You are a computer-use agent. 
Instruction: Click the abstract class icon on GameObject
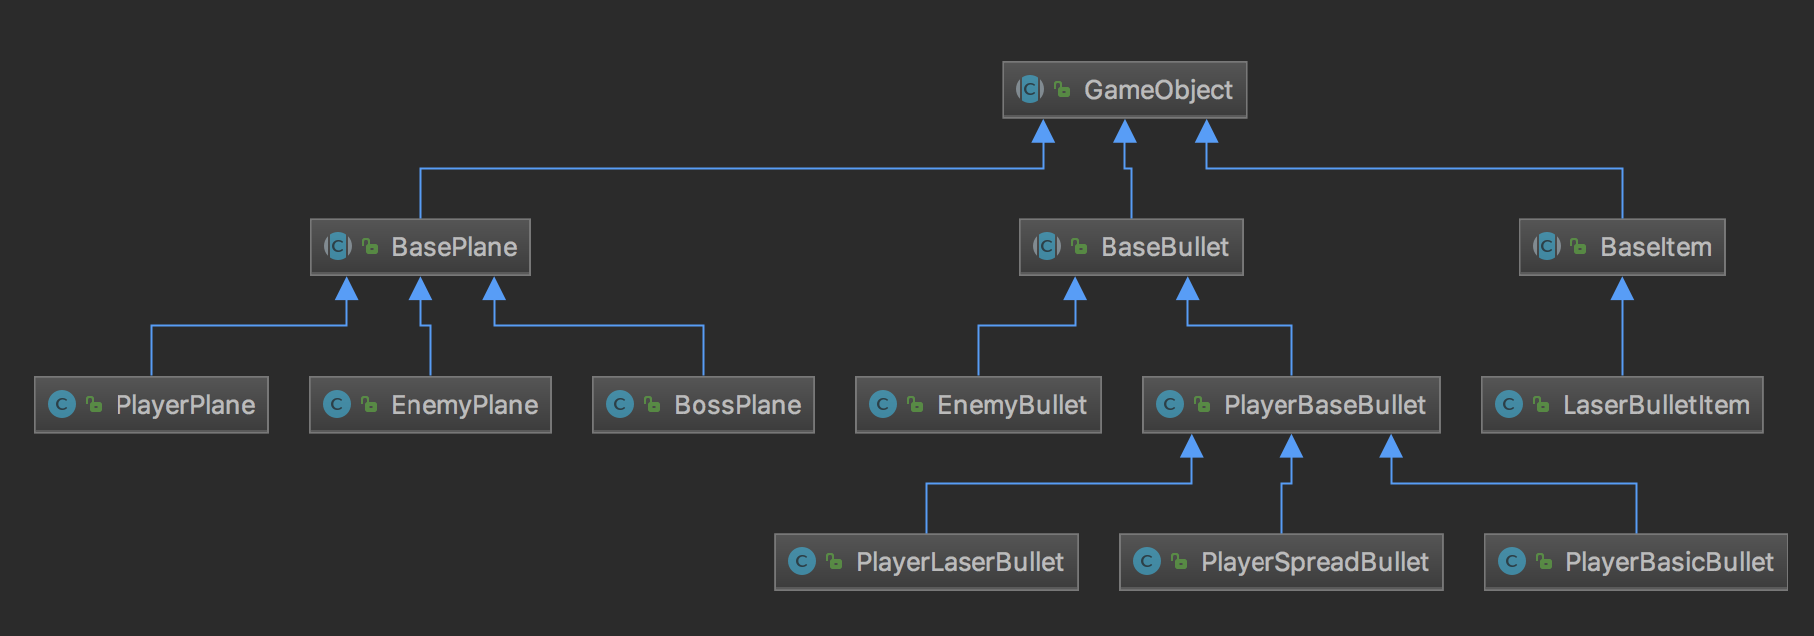tap(1029, 90)
